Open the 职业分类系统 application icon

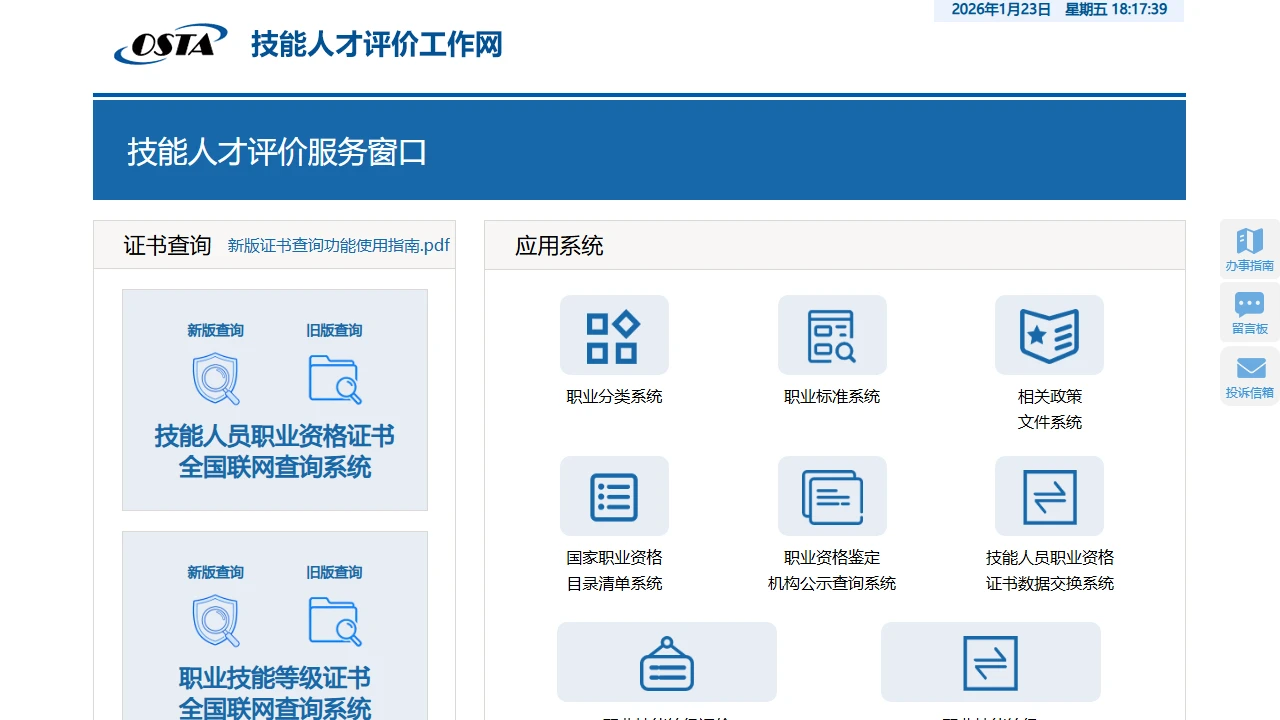click(x=614, y=335)
